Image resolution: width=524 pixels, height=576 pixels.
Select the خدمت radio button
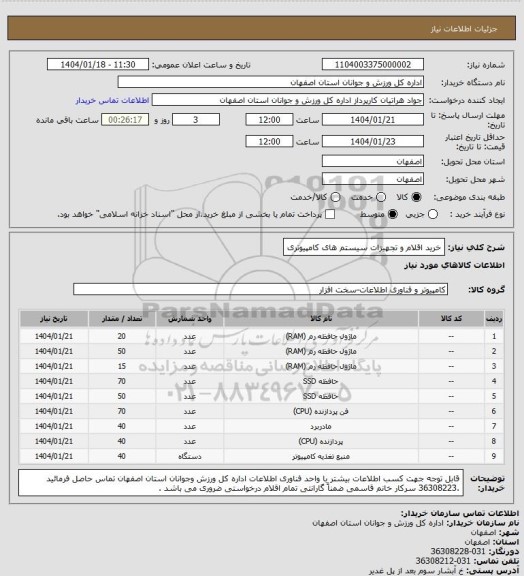coord(381,197)
